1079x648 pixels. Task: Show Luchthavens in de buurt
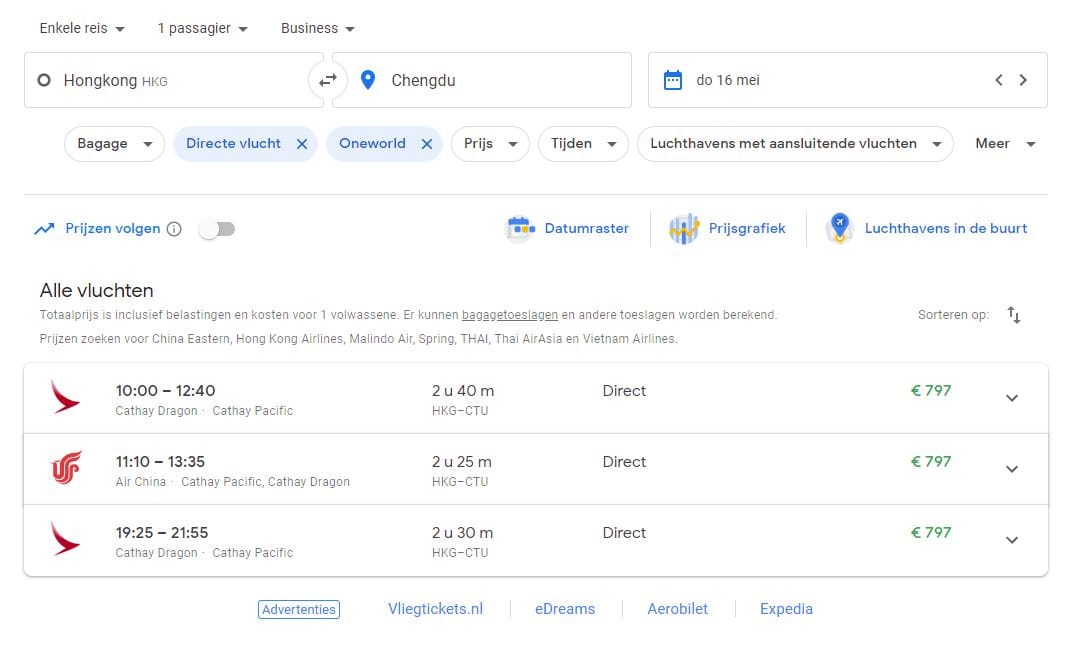tap(927, 229)
